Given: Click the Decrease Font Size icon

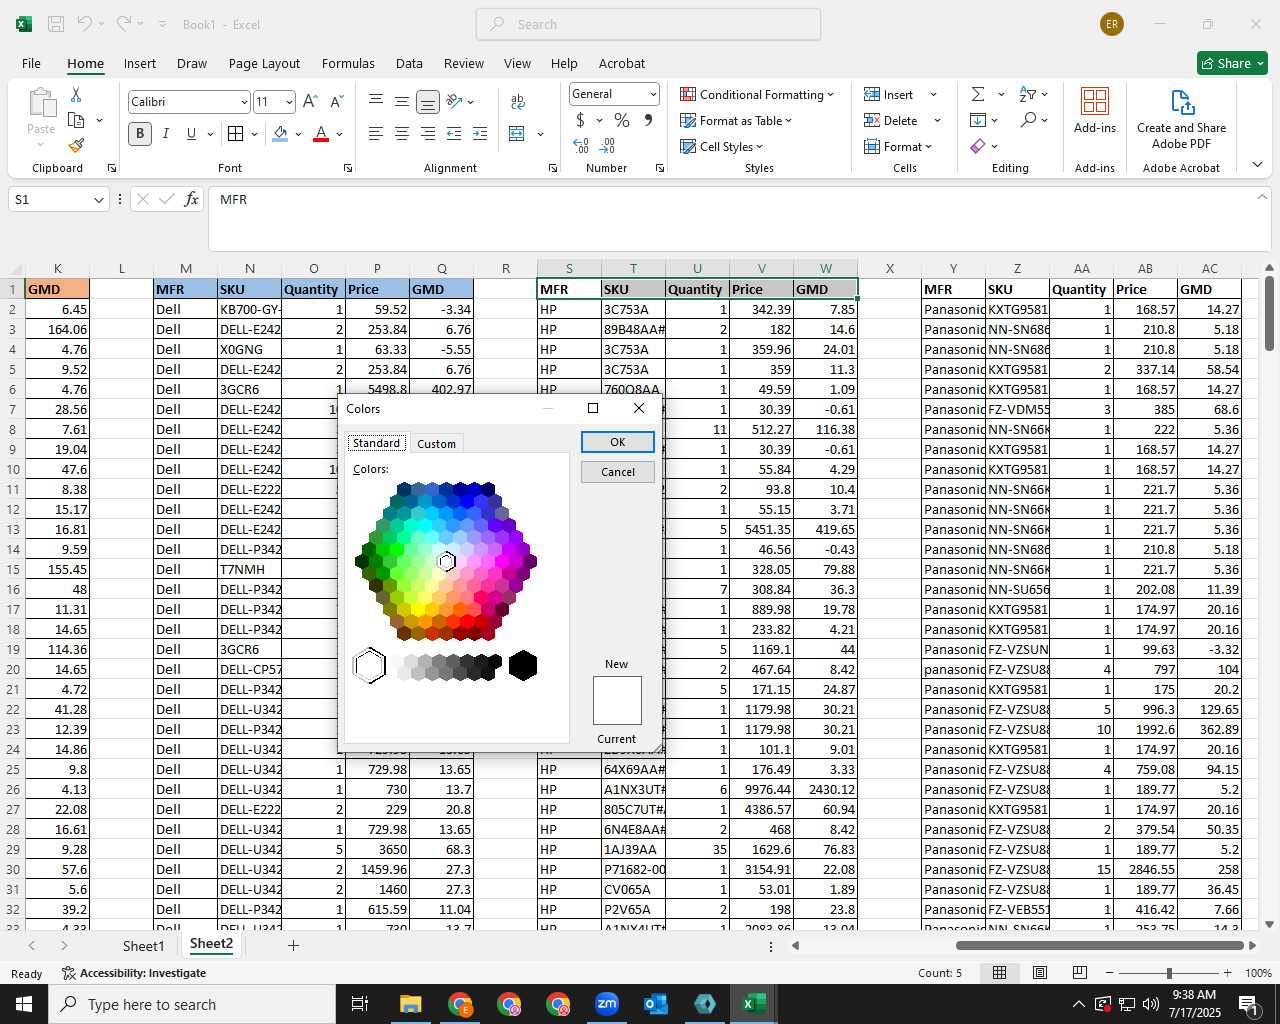Looking at the screenshot, I should click(336, 101).
